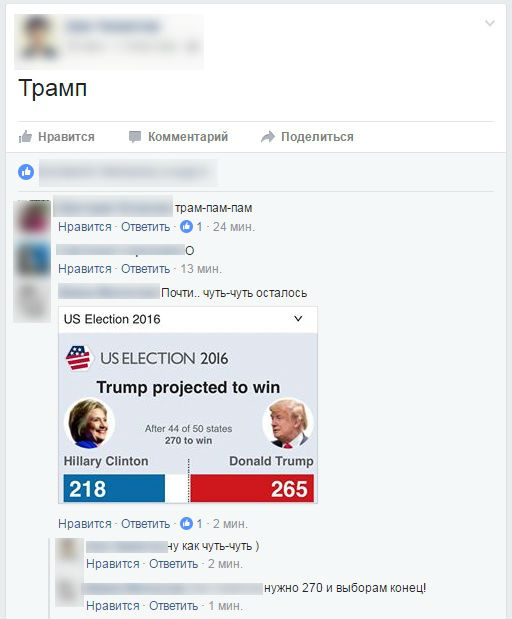The width and height of the screenshot is (512, 619).
Task: Reply to the 13 мин. comment with Ответить
Action: [x=145, y=268]
